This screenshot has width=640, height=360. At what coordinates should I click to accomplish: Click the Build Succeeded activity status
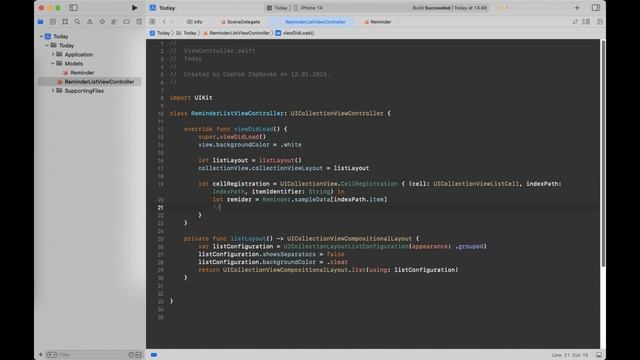click(x=449, y=8)
